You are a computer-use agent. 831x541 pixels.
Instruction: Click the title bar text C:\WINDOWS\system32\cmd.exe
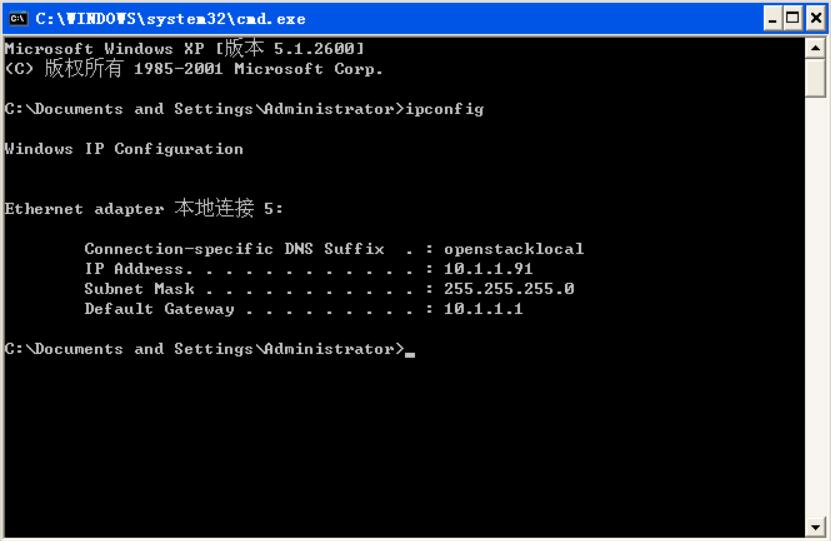170,19
